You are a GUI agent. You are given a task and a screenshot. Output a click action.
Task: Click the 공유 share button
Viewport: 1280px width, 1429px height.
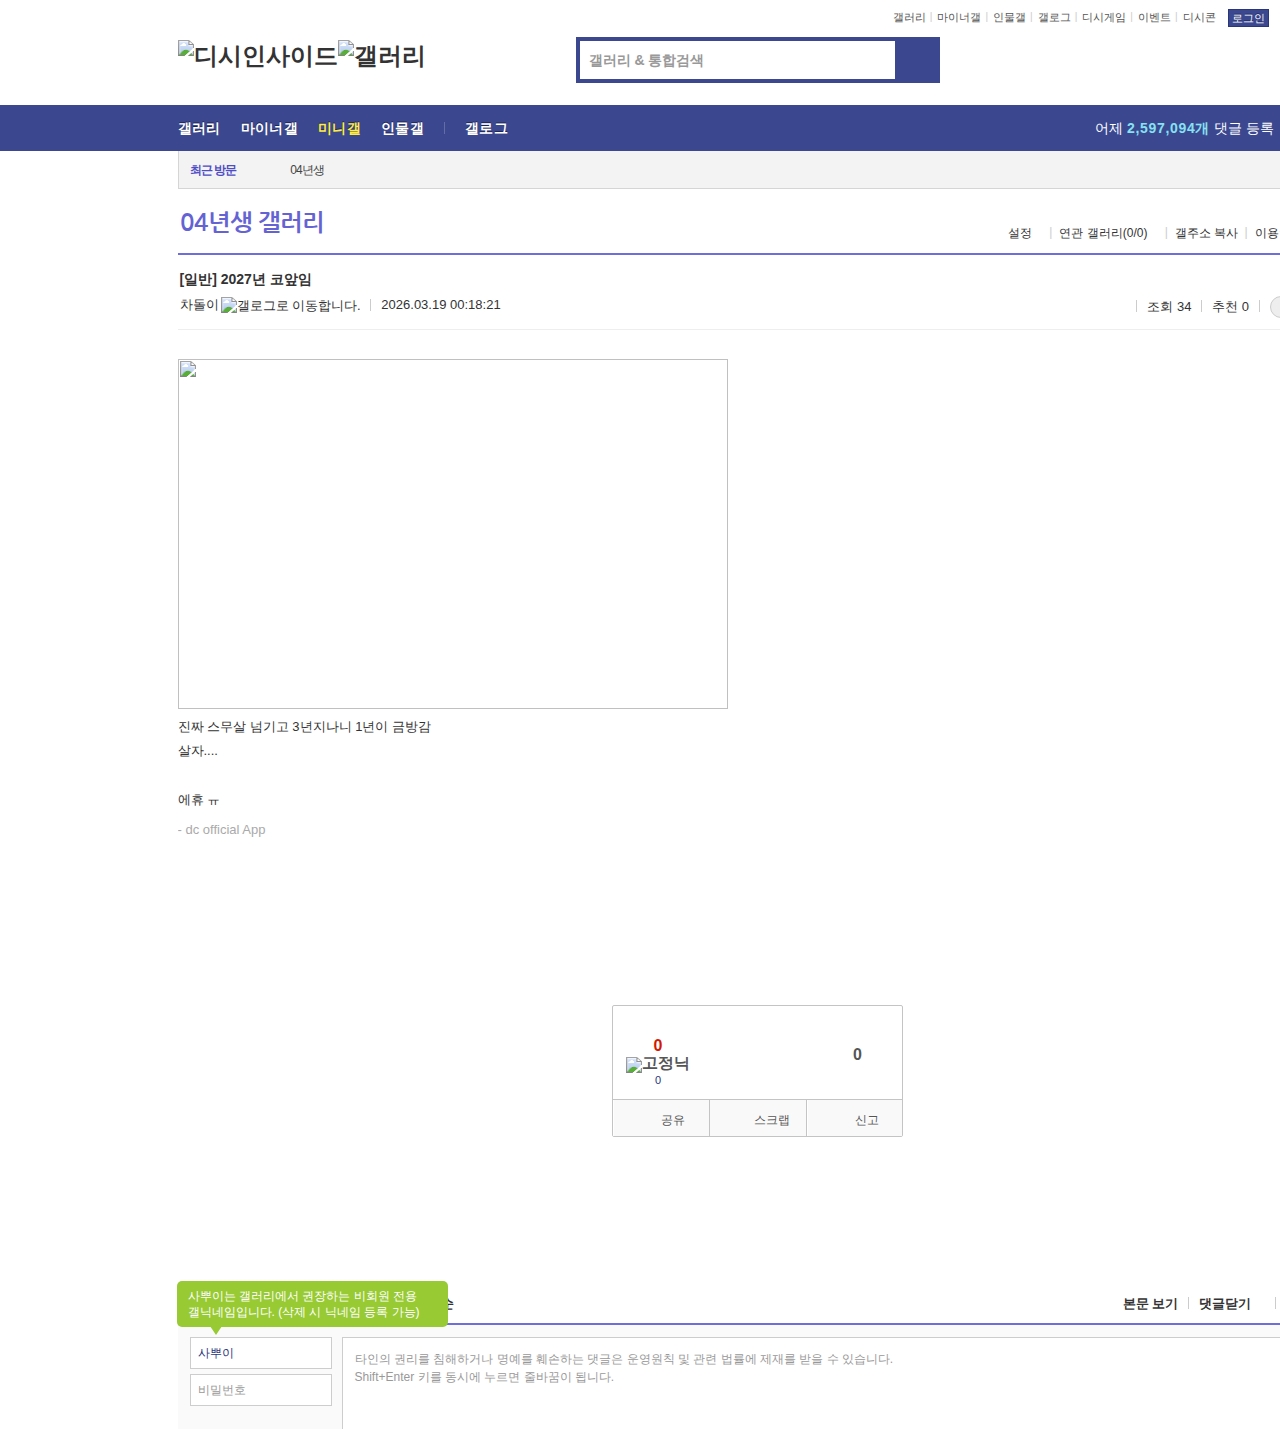click(x=673, y=1120)
